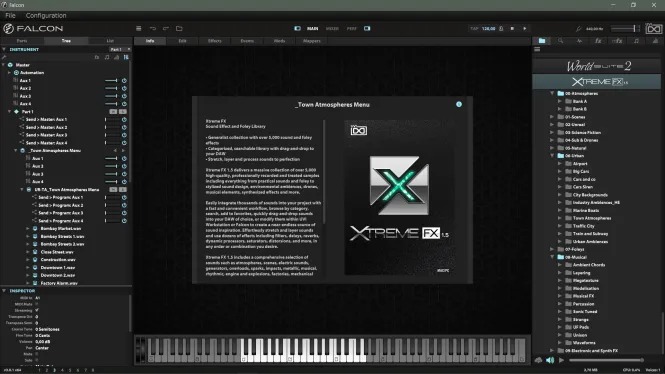665x374 pixels.
Task: Toggle the Solo checkbox in Inspector
Action: (x=37, y=360)
